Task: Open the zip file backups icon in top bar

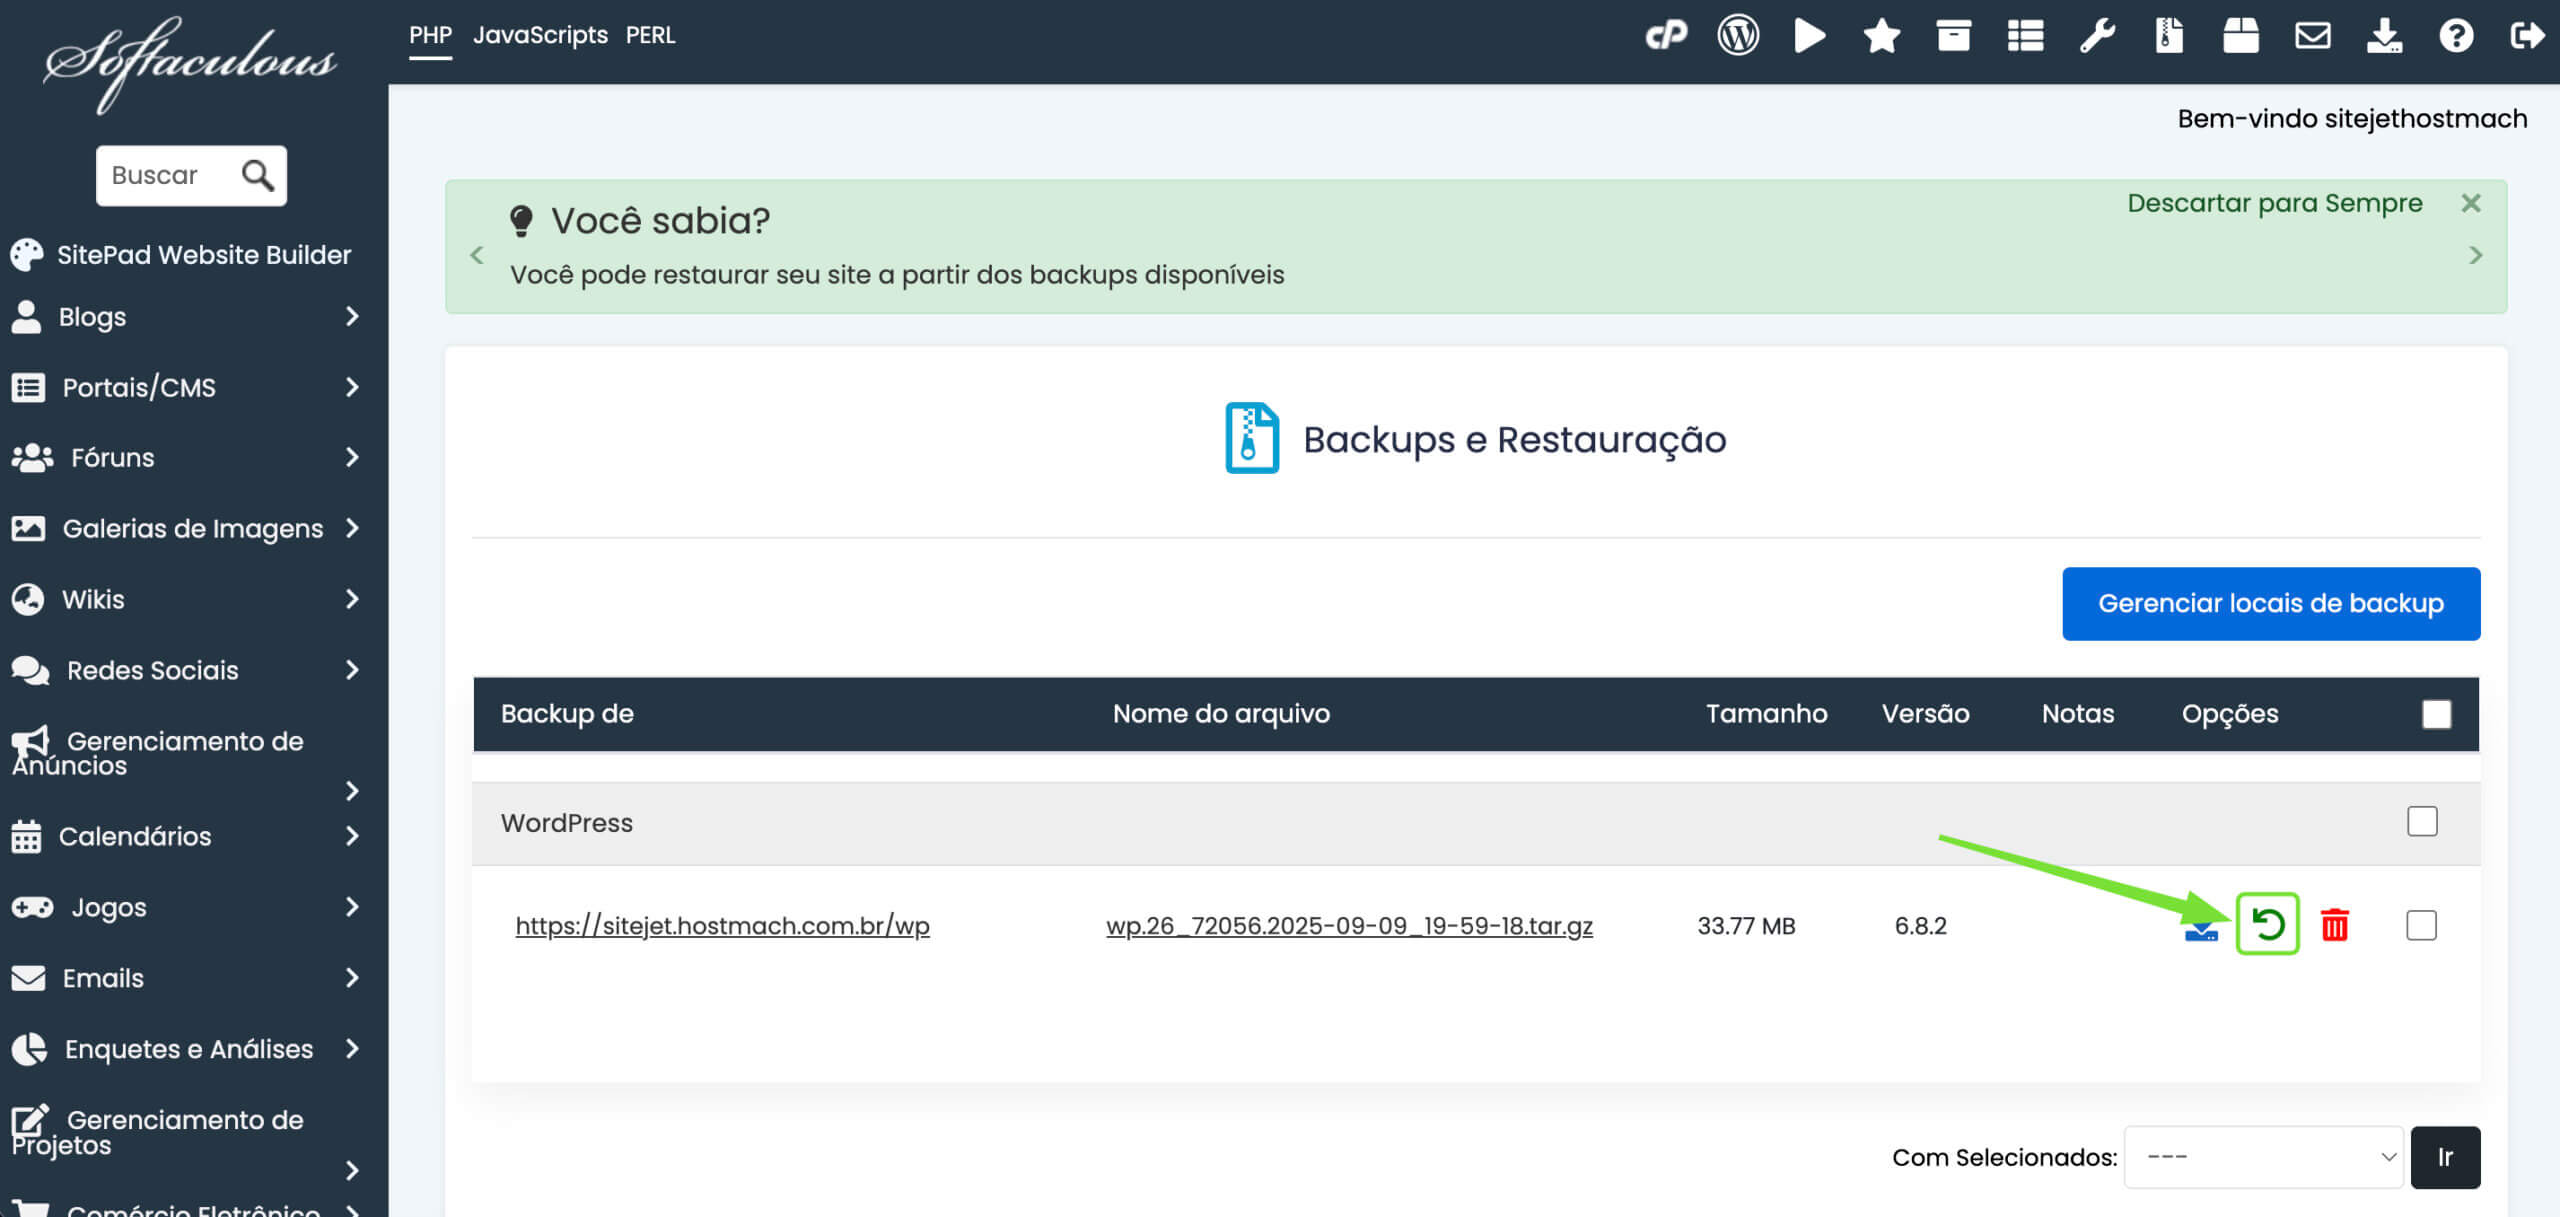Action: (2169, 36)
